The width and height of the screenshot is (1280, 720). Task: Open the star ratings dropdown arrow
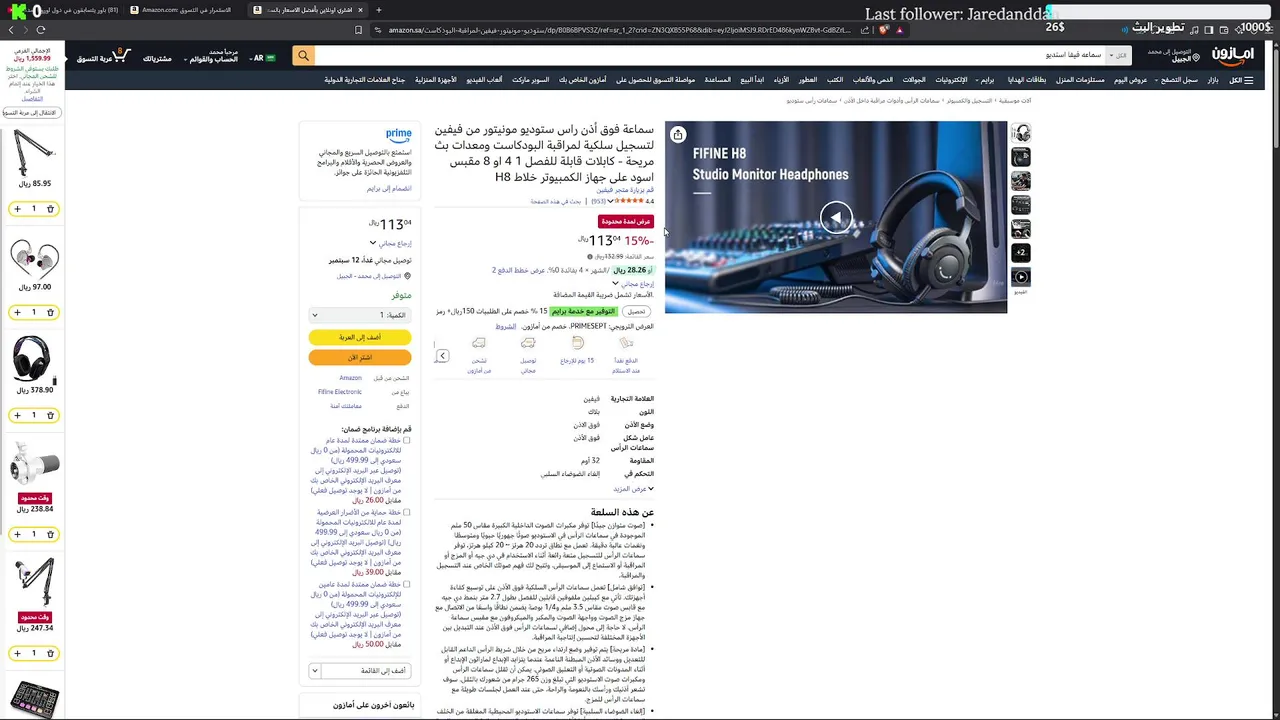pos(612,201)
